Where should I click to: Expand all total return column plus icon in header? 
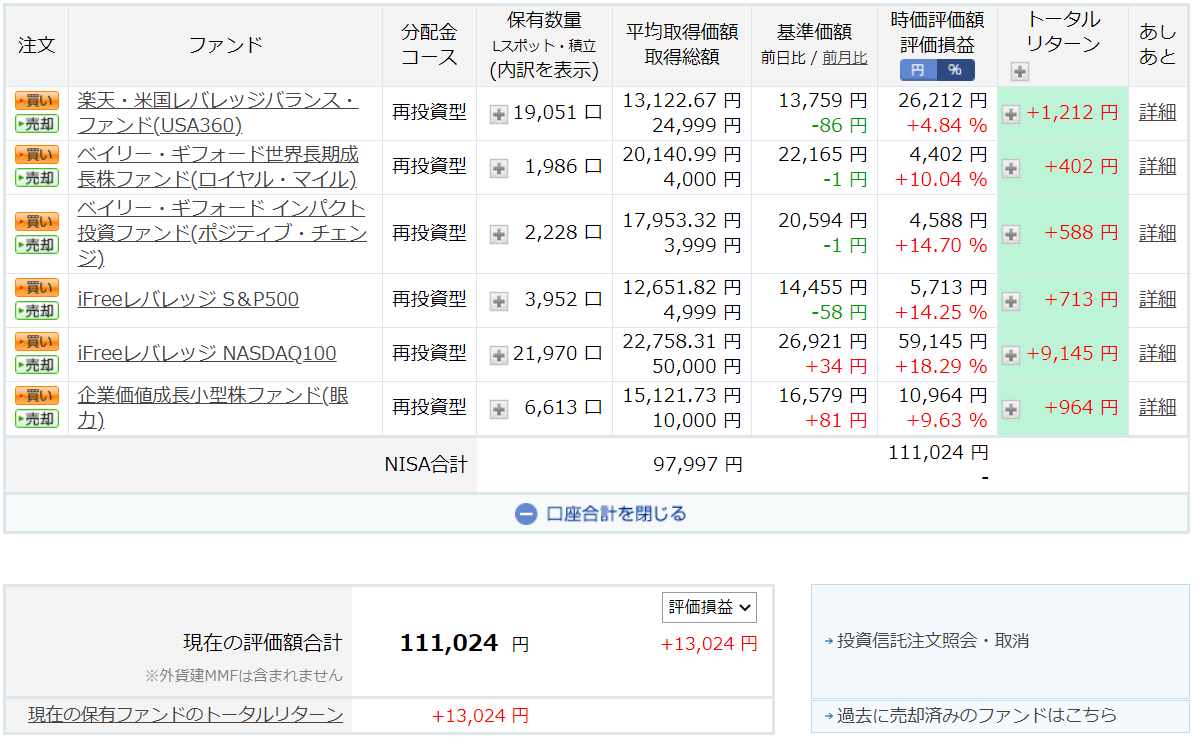(1020, 72)
